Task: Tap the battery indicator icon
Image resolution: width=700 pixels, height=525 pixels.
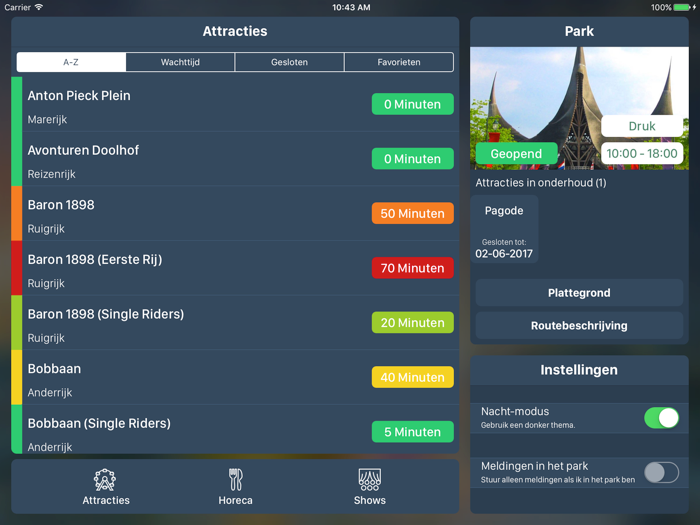Action: (x=684, y=7)
